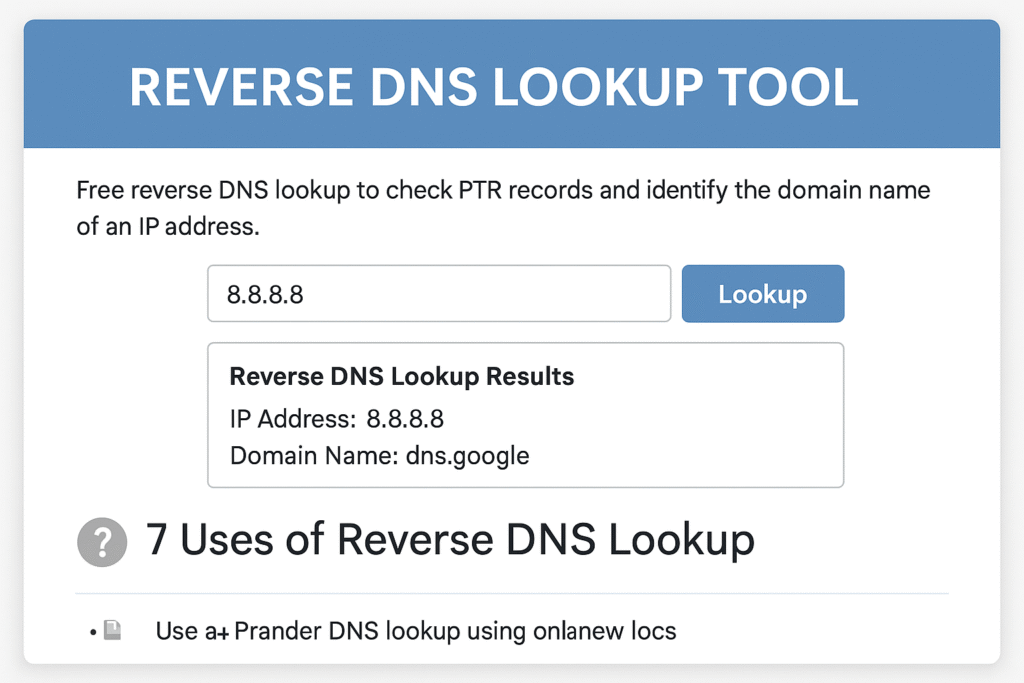The width and height of the screenshot is (1024, 683).
Task: Click the help badge before '7 Uses' heading
Action: click(102, 541)
